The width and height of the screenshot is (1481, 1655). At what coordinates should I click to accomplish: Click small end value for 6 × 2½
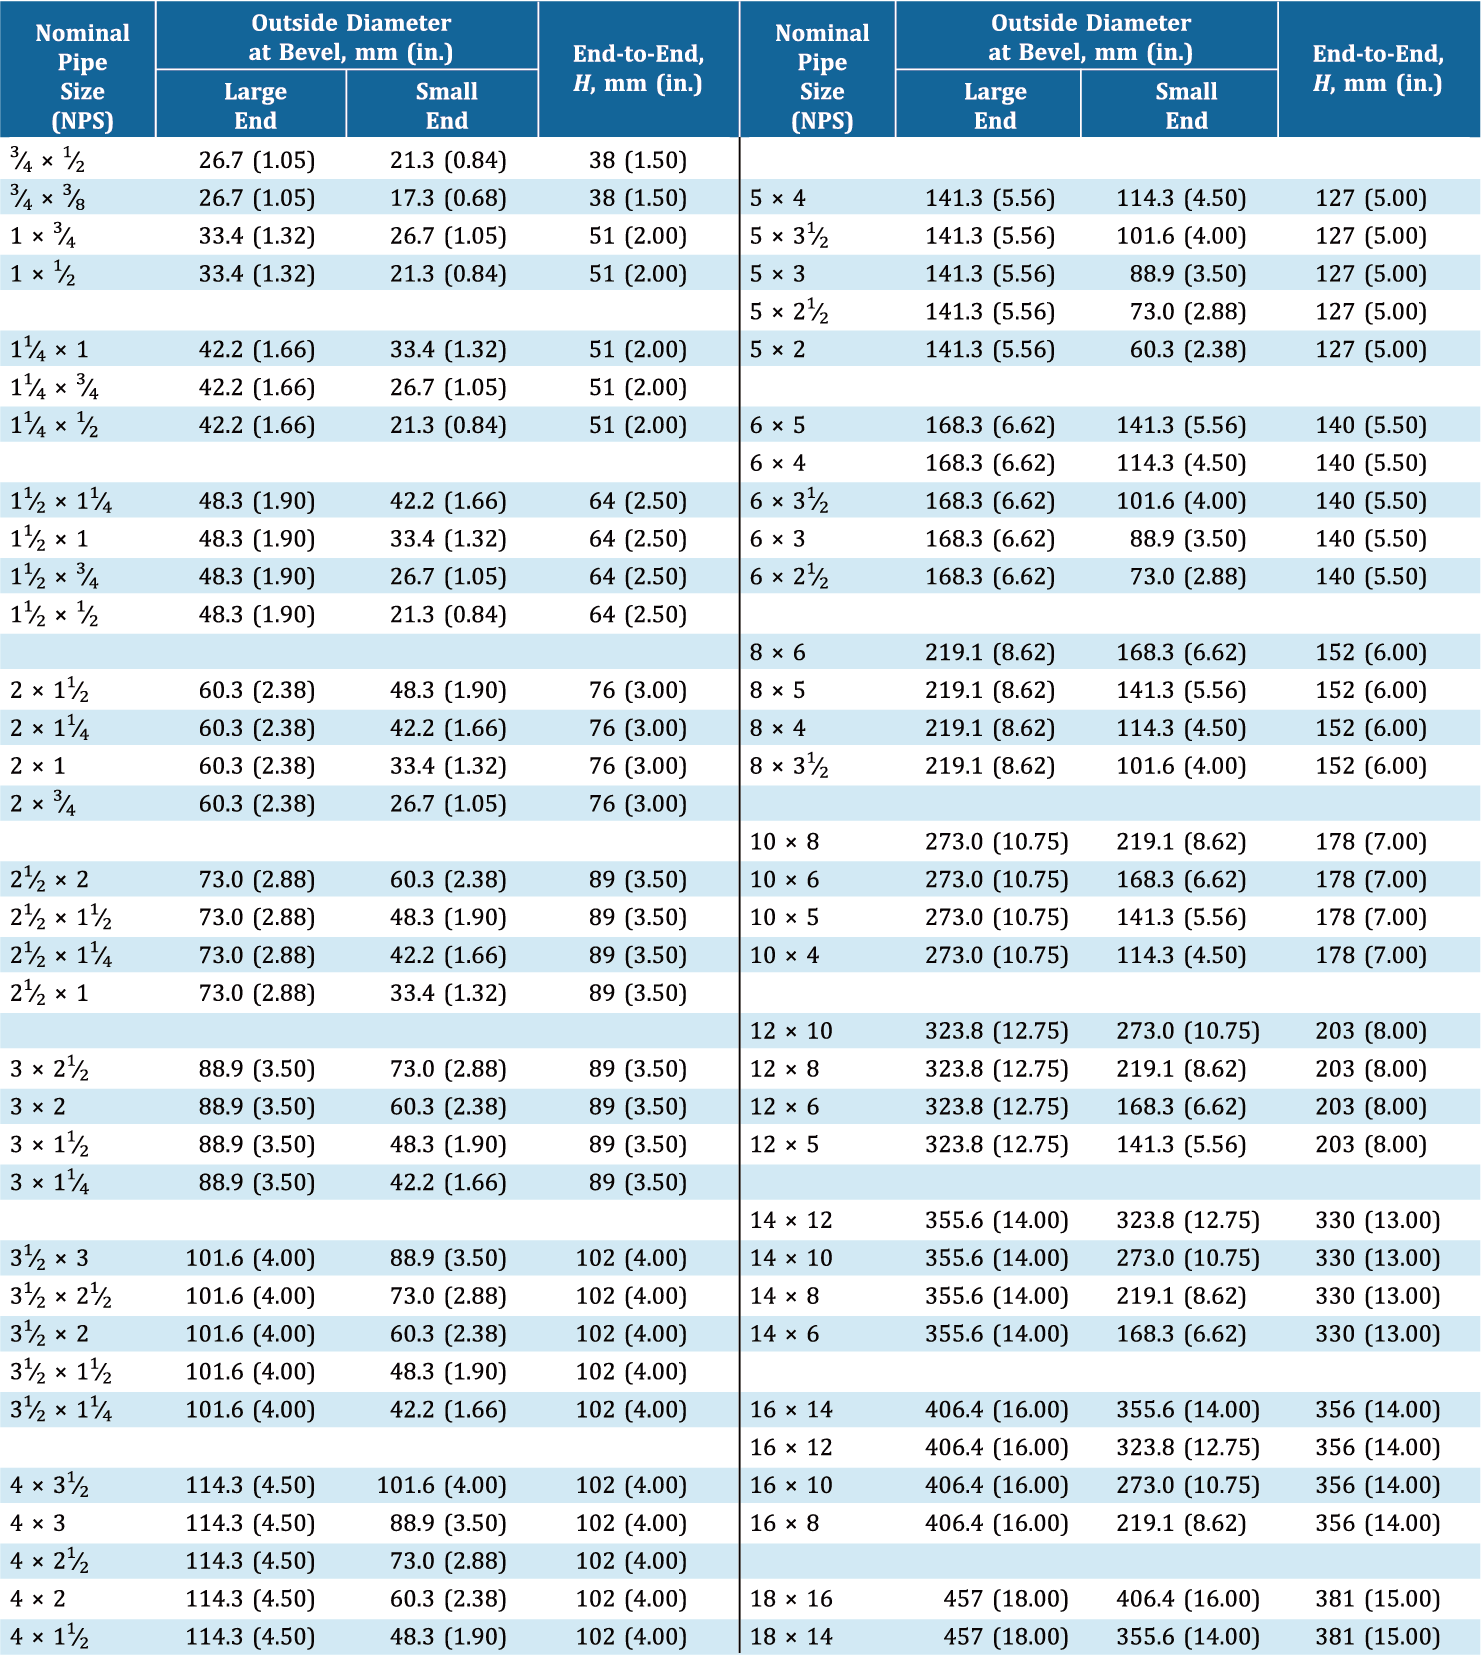pos(1188,577)
